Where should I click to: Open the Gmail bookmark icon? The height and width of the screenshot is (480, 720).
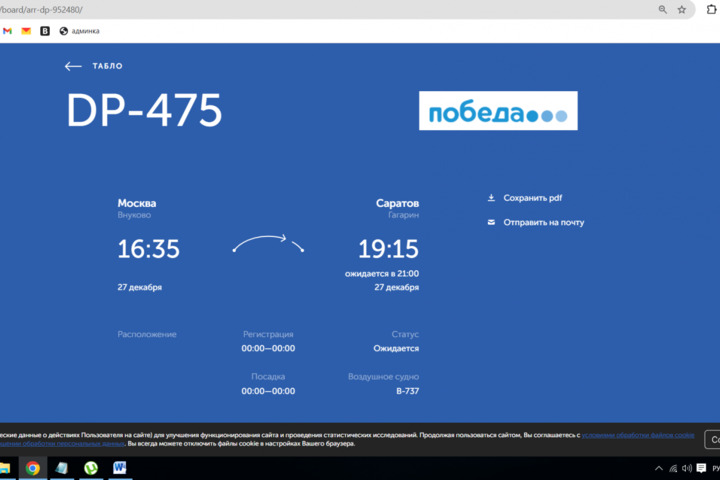(x=7, y=31)
